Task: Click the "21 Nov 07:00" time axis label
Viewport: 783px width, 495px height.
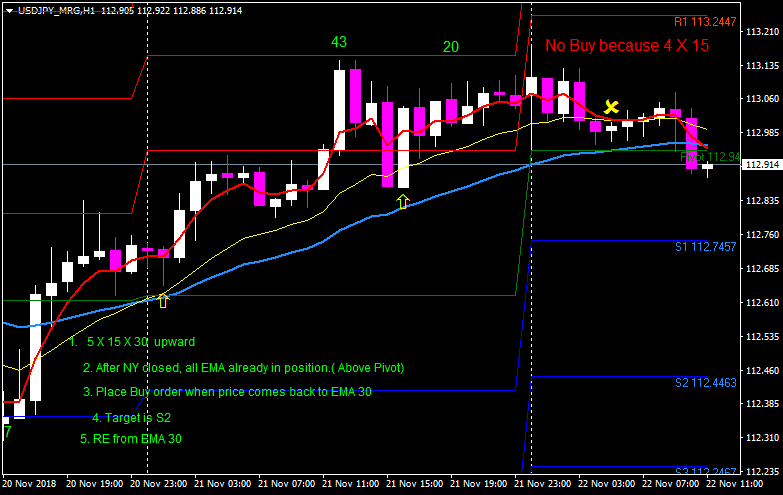Action: pos(287,484)
